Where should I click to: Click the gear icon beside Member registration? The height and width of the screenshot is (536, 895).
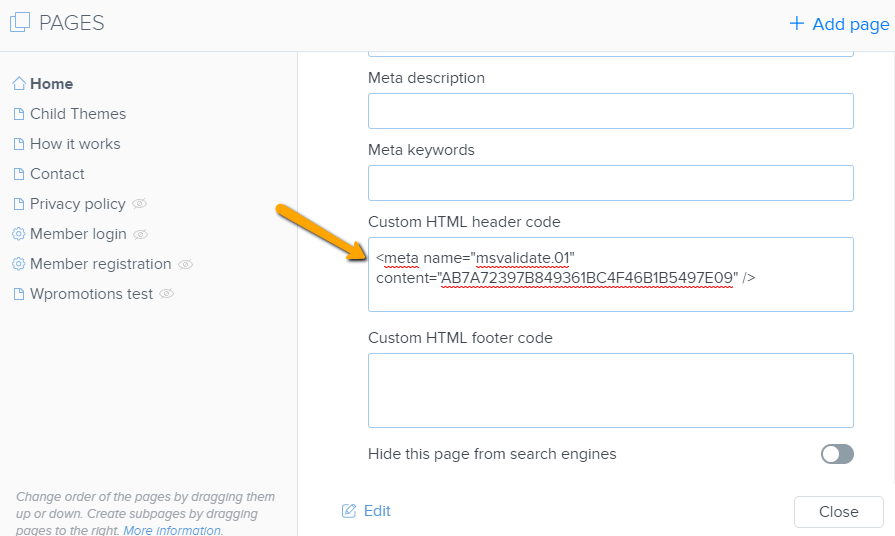19,264
